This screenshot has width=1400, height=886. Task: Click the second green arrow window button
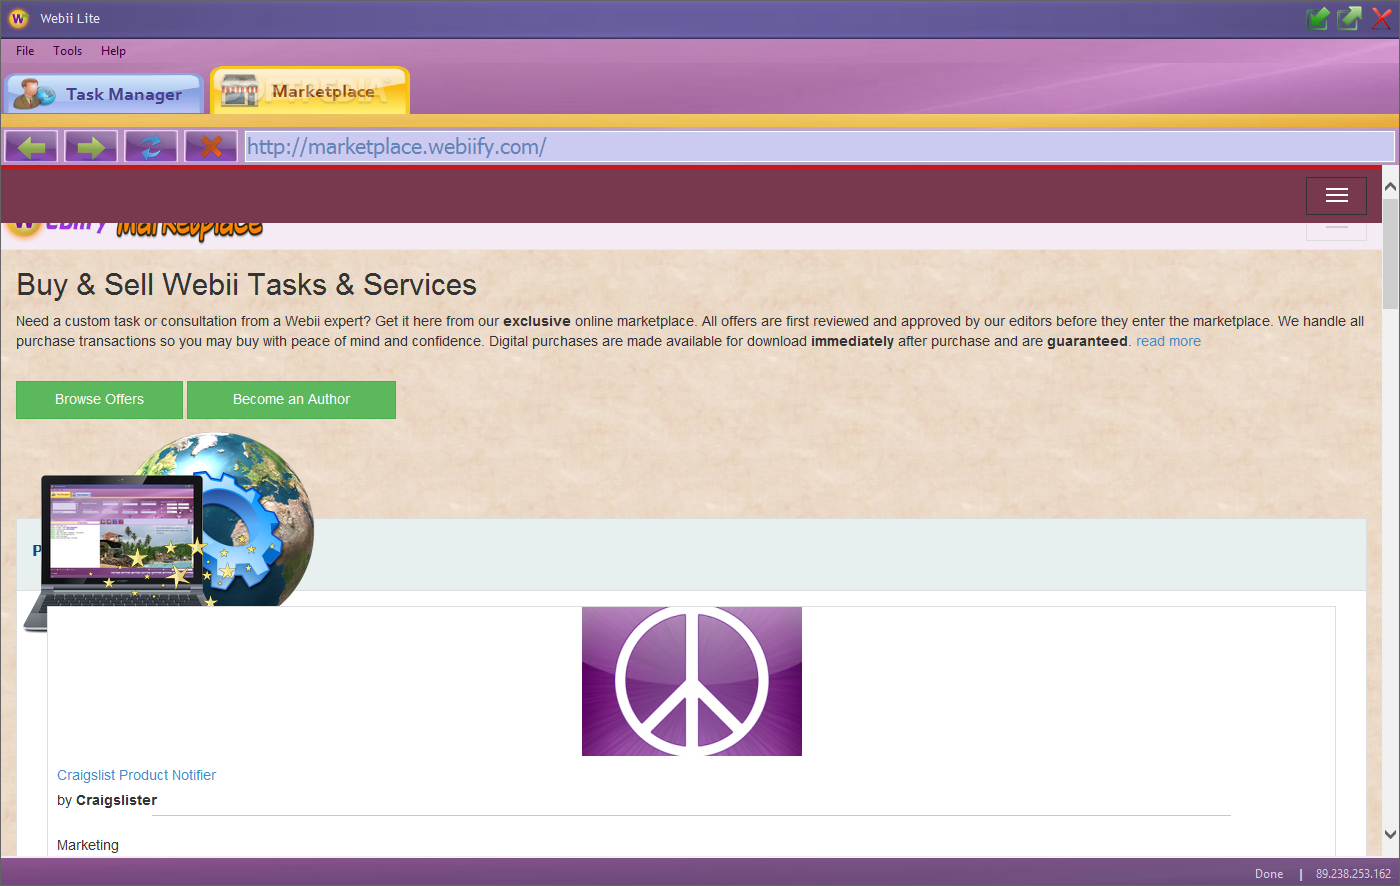[1350, 18]
